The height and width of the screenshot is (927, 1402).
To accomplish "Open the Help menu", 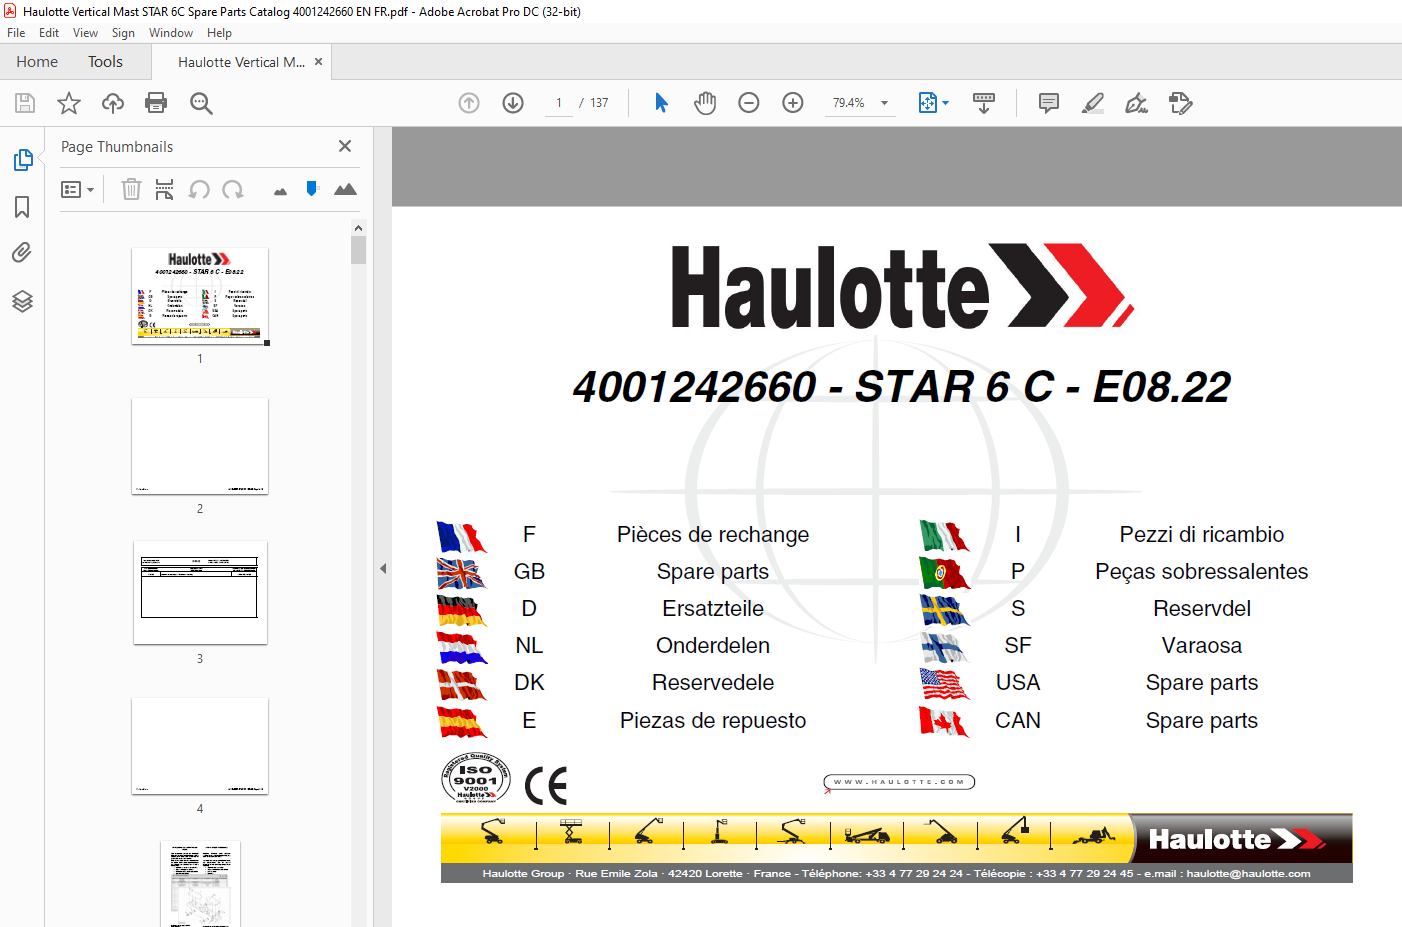I will click(219, 33).
